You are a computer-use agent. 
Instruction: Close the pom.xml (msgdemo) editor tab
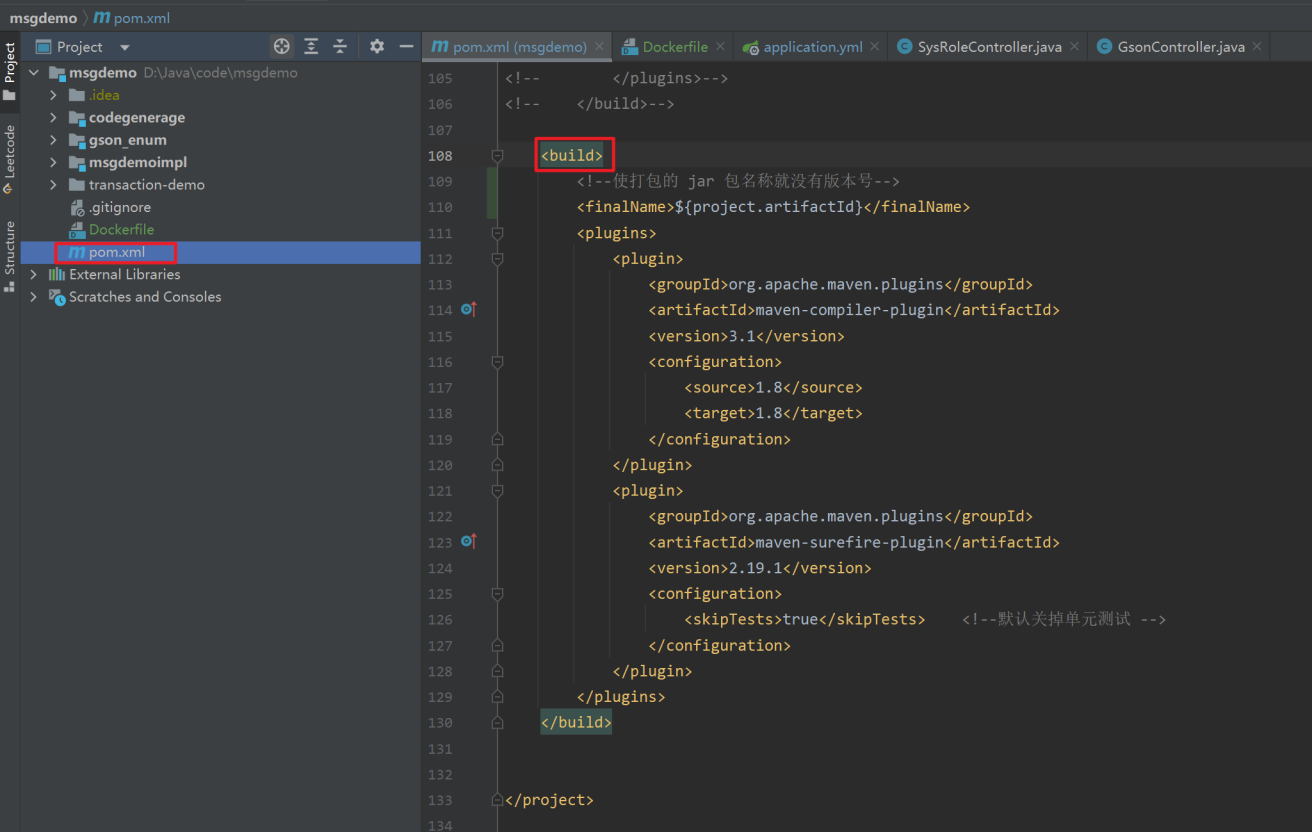[599, 47]
